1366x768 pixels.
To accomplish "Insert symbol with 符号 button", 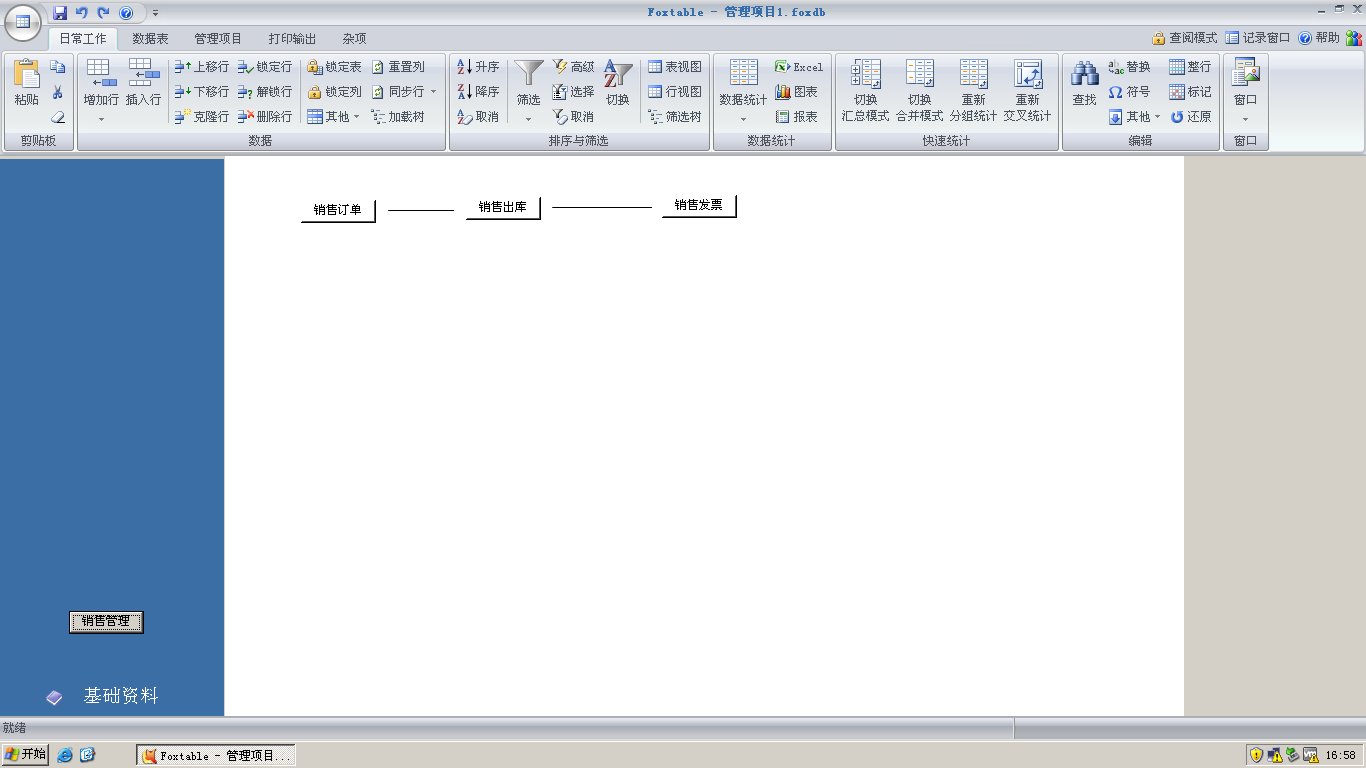I will (x=1130, y=92).
